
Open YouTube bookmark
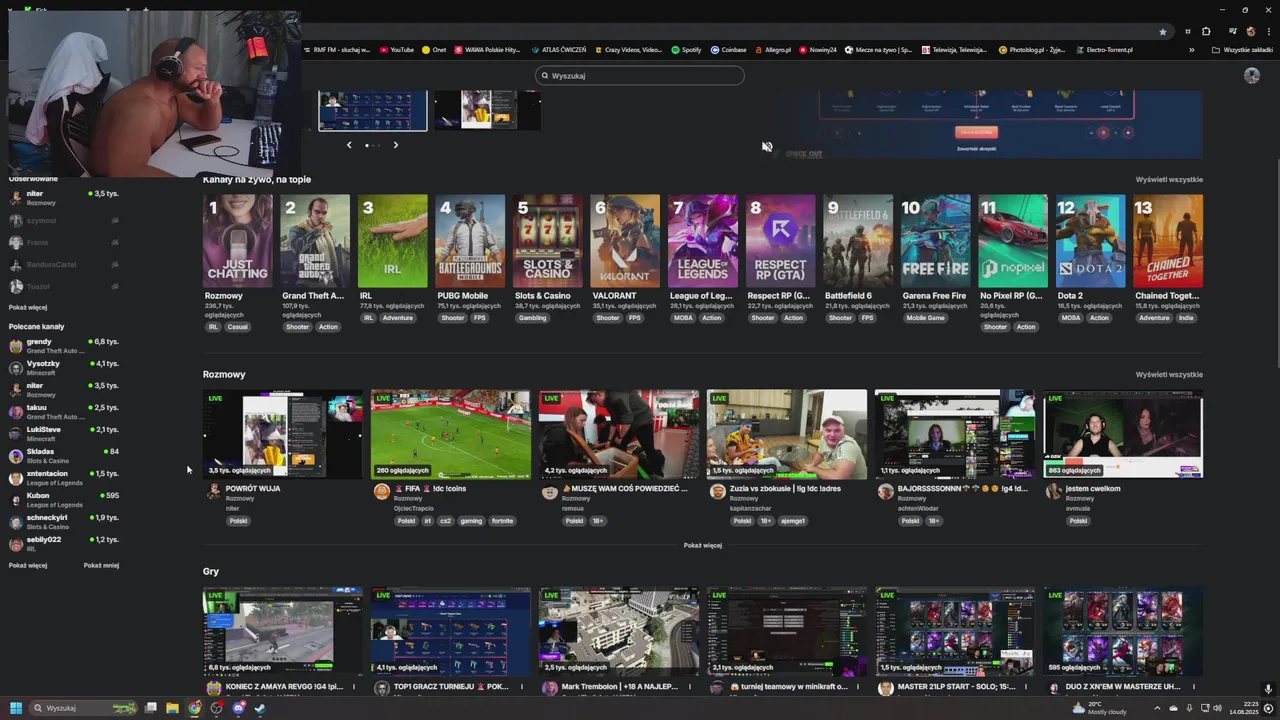[397, 49]
